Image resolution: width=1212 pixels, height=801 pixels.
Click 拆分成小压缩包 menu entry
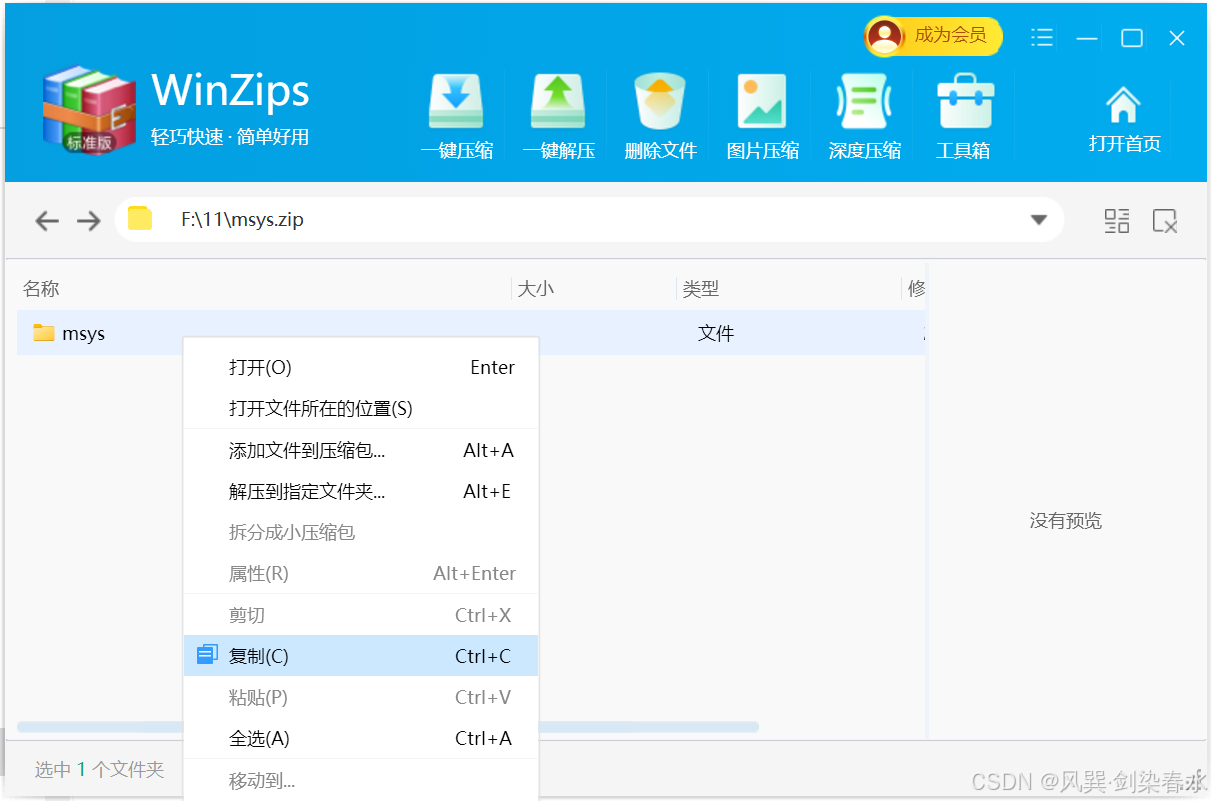coord(361,532)
